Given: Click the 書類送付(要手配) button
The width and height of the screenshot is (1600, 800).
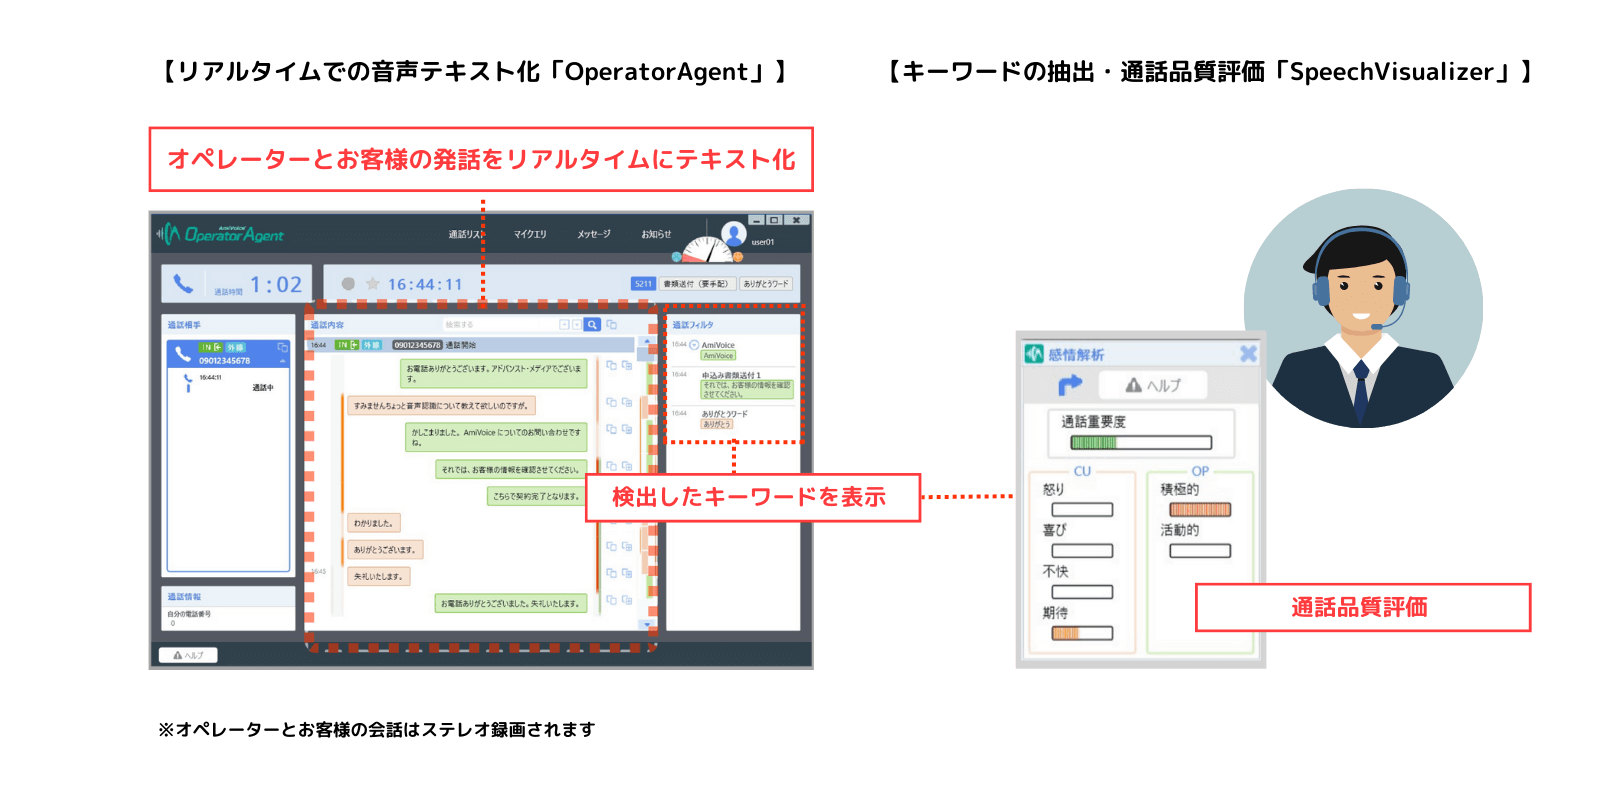Looking at the screenshot, I should coord(697,284).
